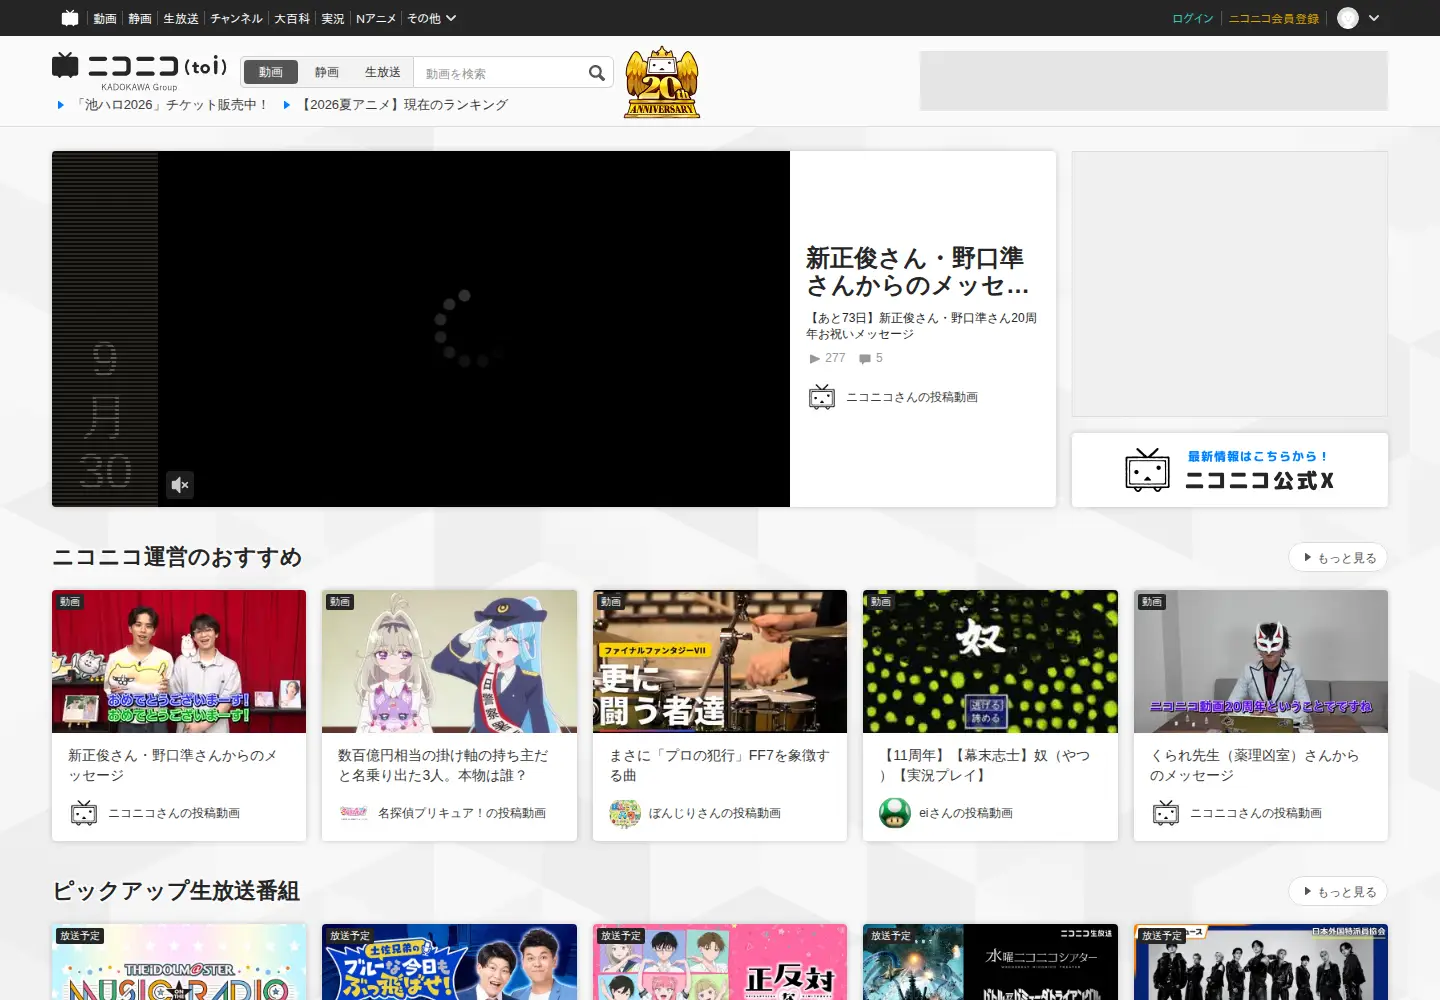Open Nアニメ in the top navigation
Image resolution: width=1440 pixels, height=1000 pixels.
tap(376, 19)
